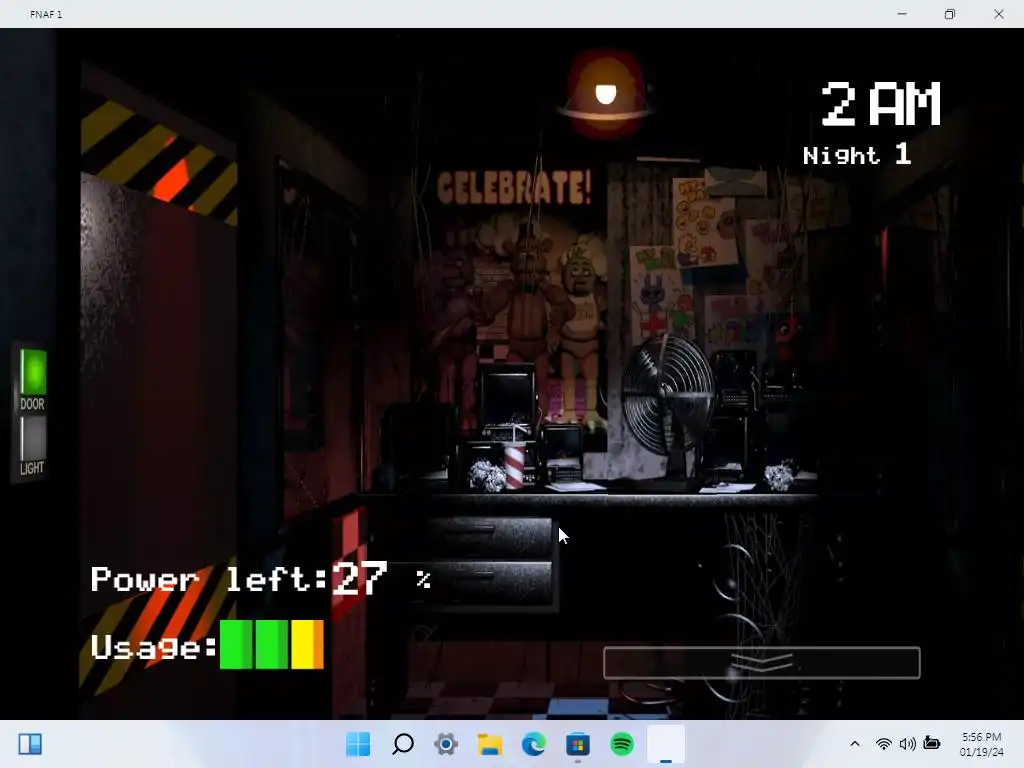The width and height of the screenshot is (1024, 768).
Task: Minimize the FNAF 1 window
Action: [x=902, y=14]
